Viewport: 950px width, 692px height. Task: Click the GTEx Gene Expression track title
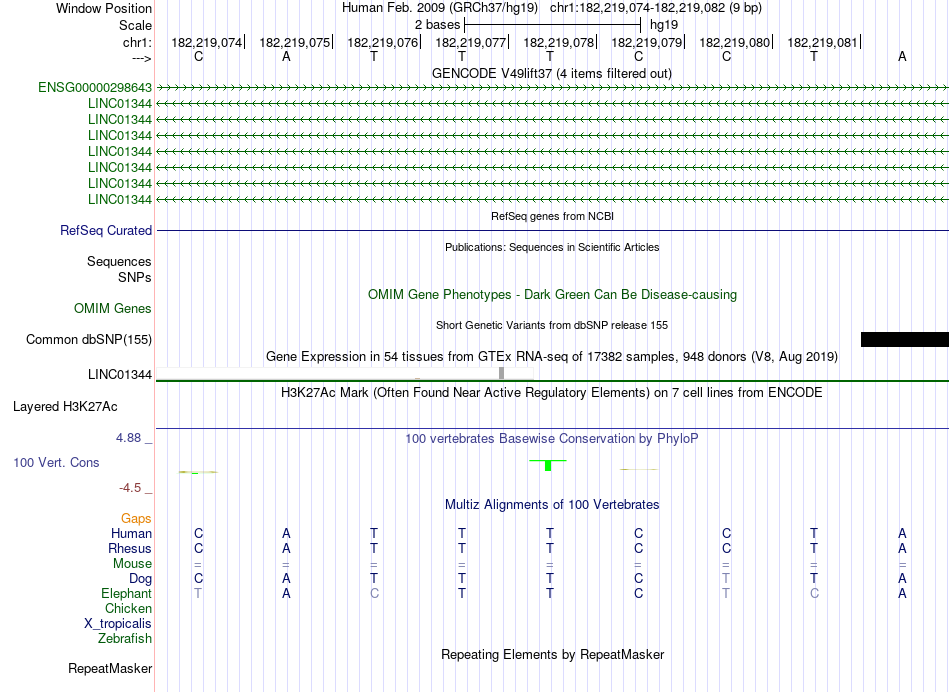pyautogui.click(x=552, y=357)
